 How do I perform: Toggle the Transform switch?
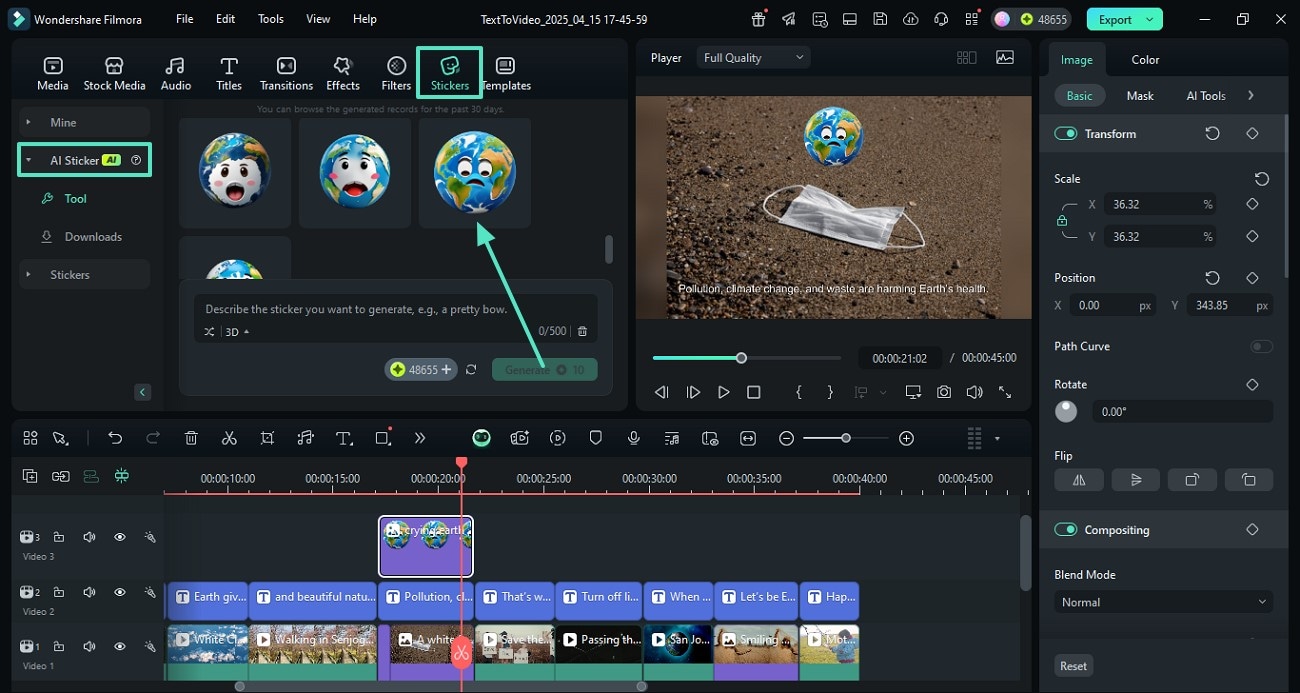[1066, 134]
